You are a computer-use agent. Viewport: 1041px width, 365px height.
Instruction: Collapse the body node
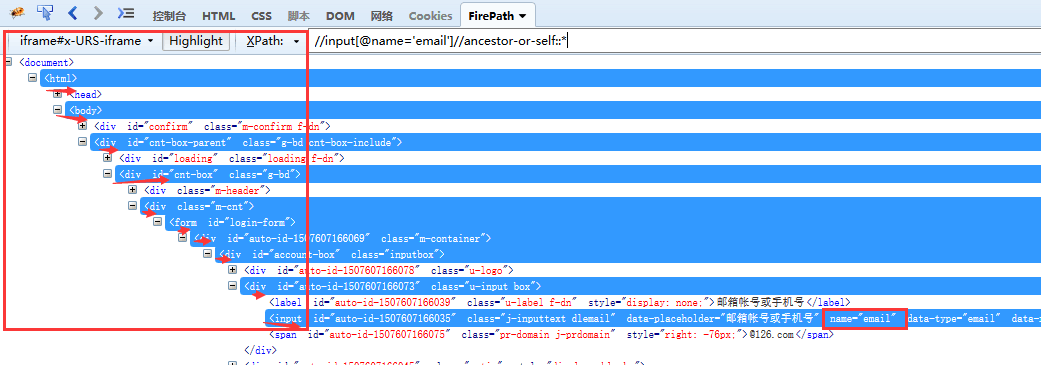point(57,110)
